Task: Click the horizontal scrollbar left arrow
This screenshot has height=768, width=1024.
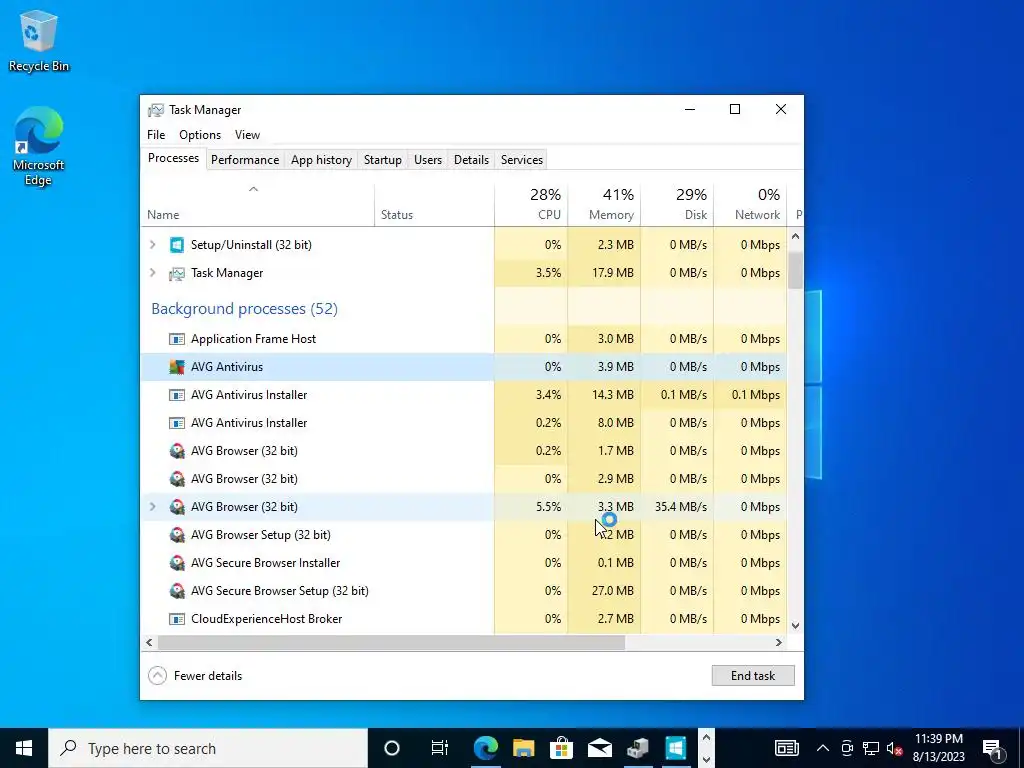Action: (150, 643)
